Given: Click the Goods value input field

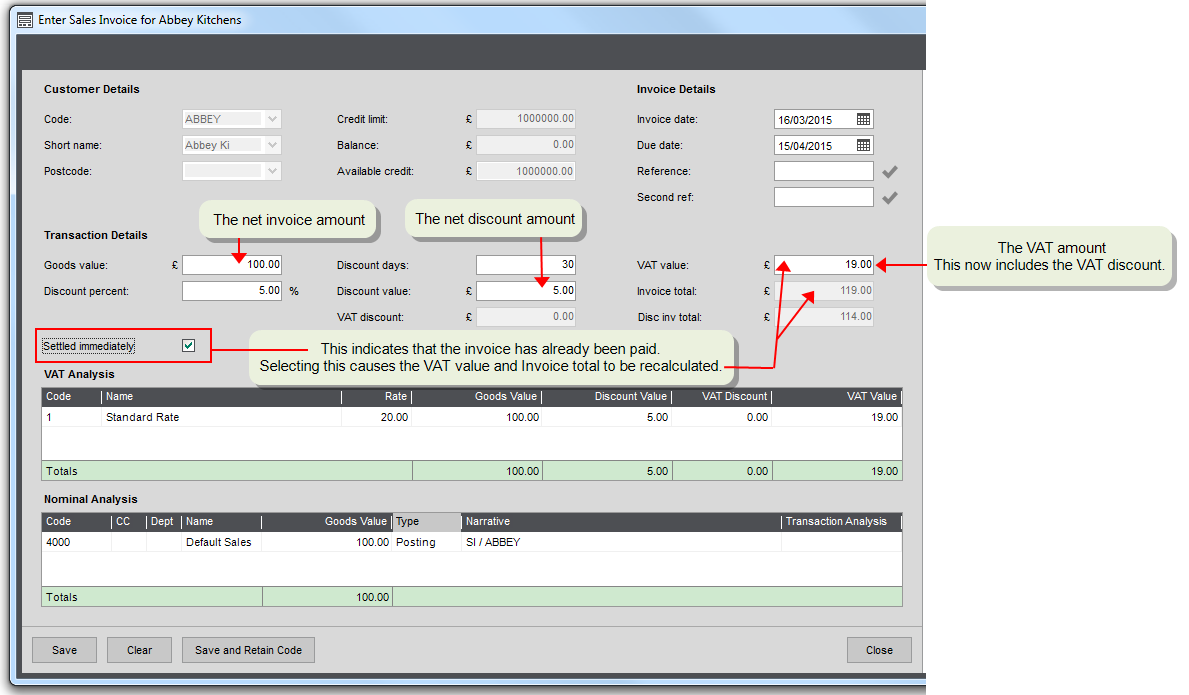Looking at the screenshot, I should tap(232, 265).
